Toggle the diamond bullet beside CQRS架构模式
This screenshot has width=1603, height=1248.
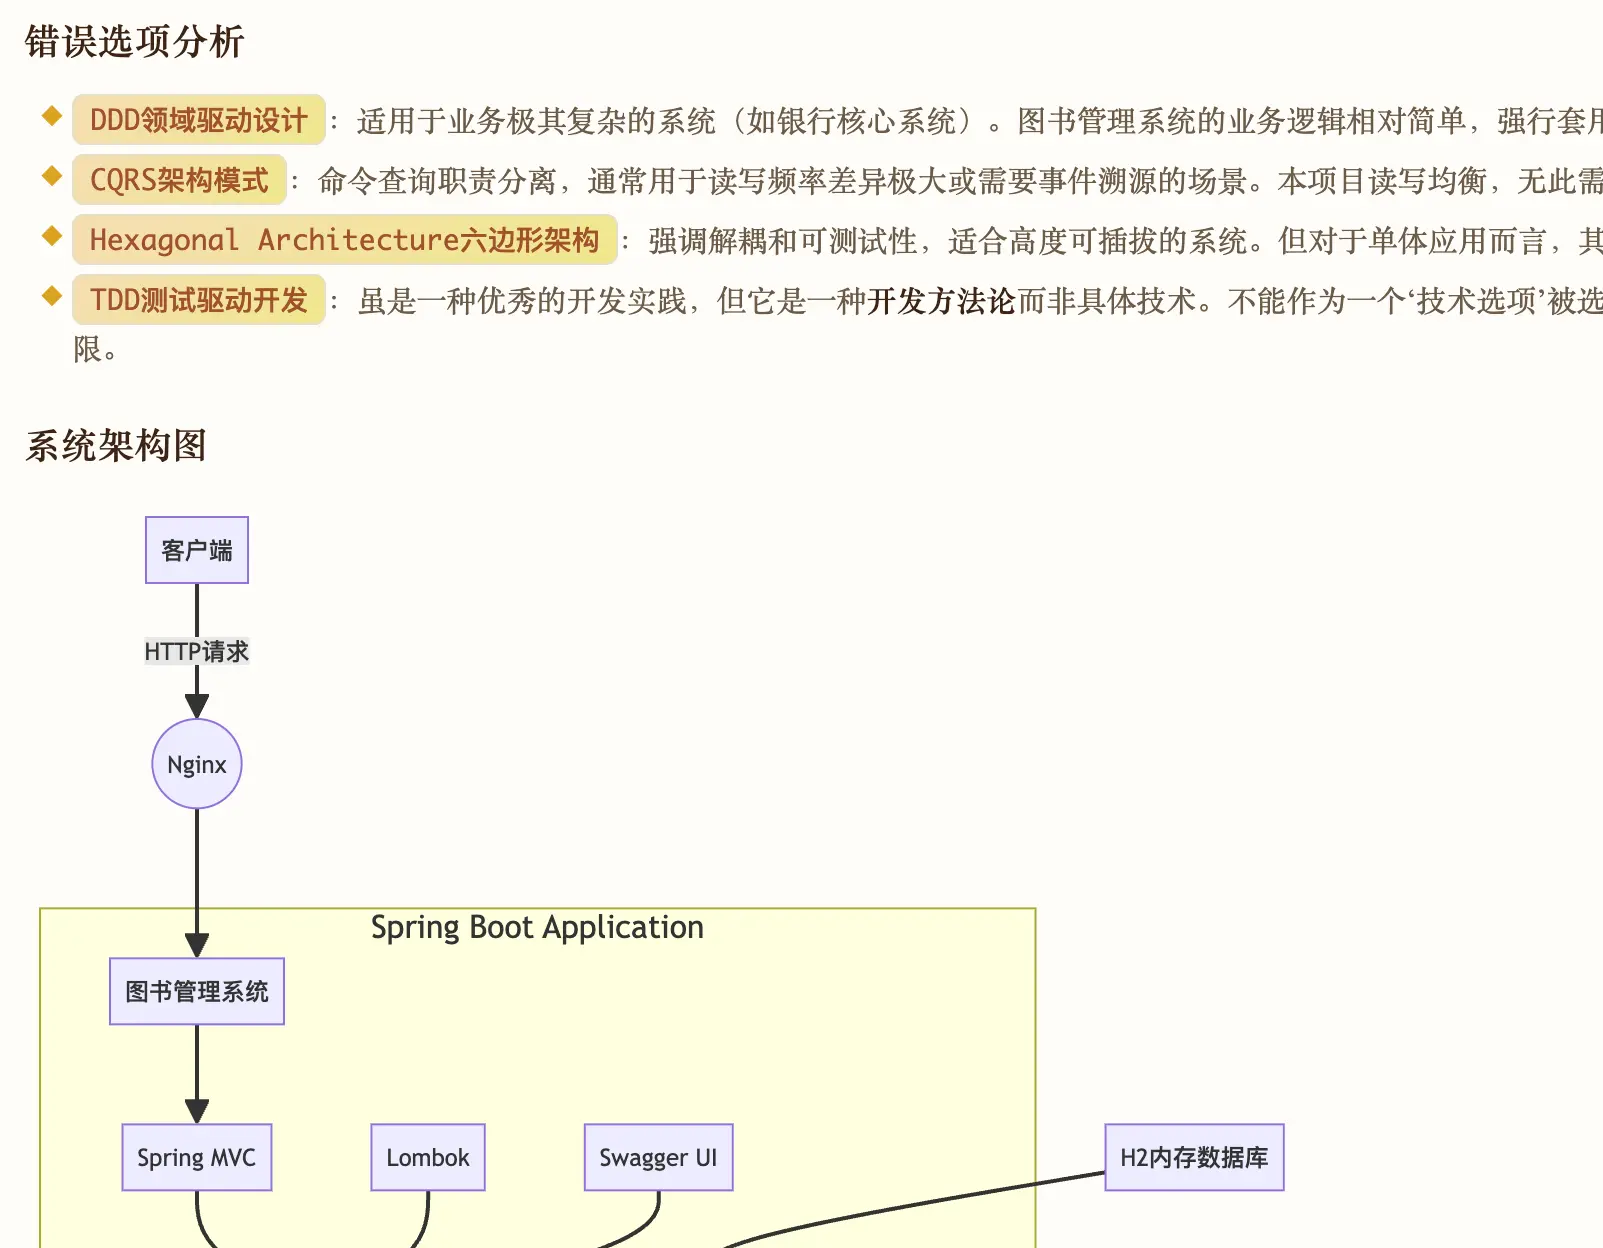coord(49,174)
